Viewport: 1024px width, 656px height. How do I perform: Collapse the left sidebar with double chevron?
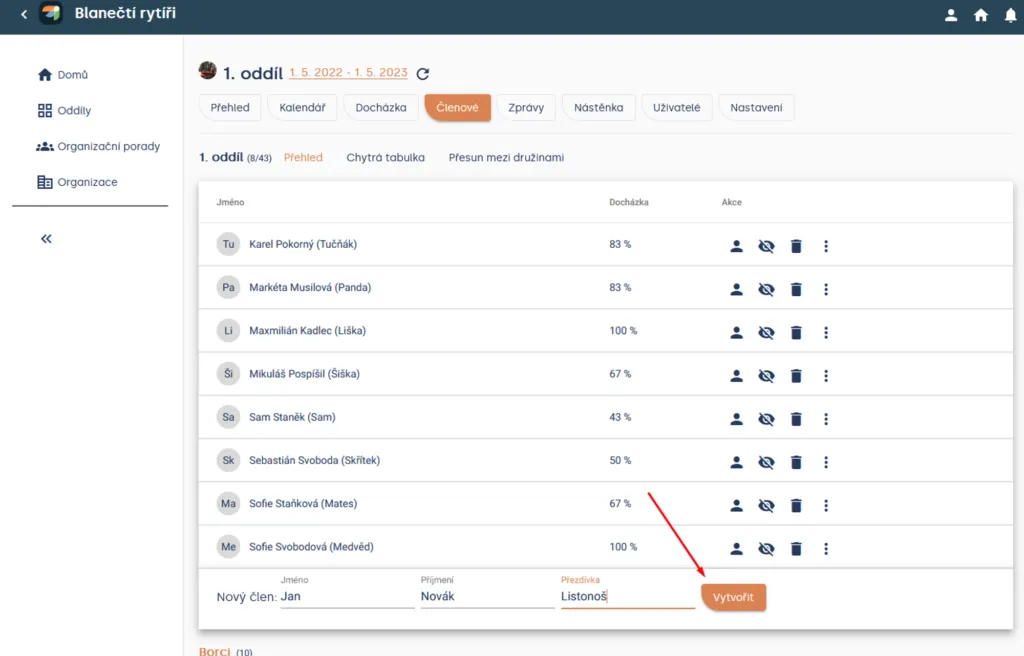click(x=46, y=238)
